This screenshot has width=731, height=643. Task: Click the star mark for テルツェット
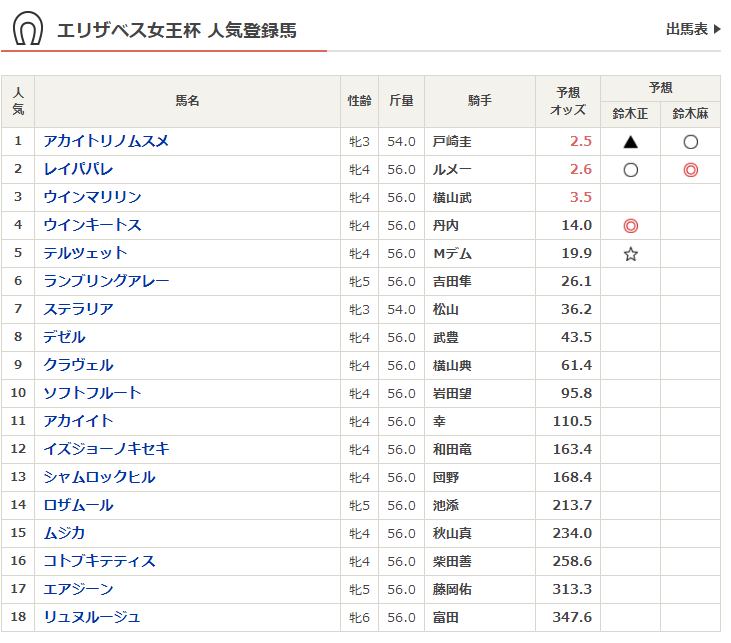pyautogui.click(x=630, y=254)
